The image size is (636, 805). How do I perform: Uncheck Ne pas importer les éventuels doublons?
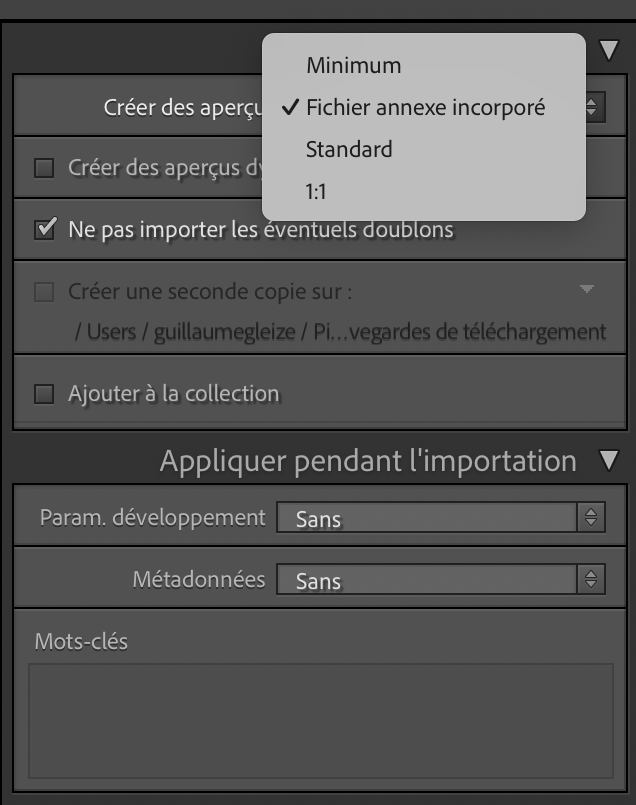pyautogui.click(x=44, y=230)
